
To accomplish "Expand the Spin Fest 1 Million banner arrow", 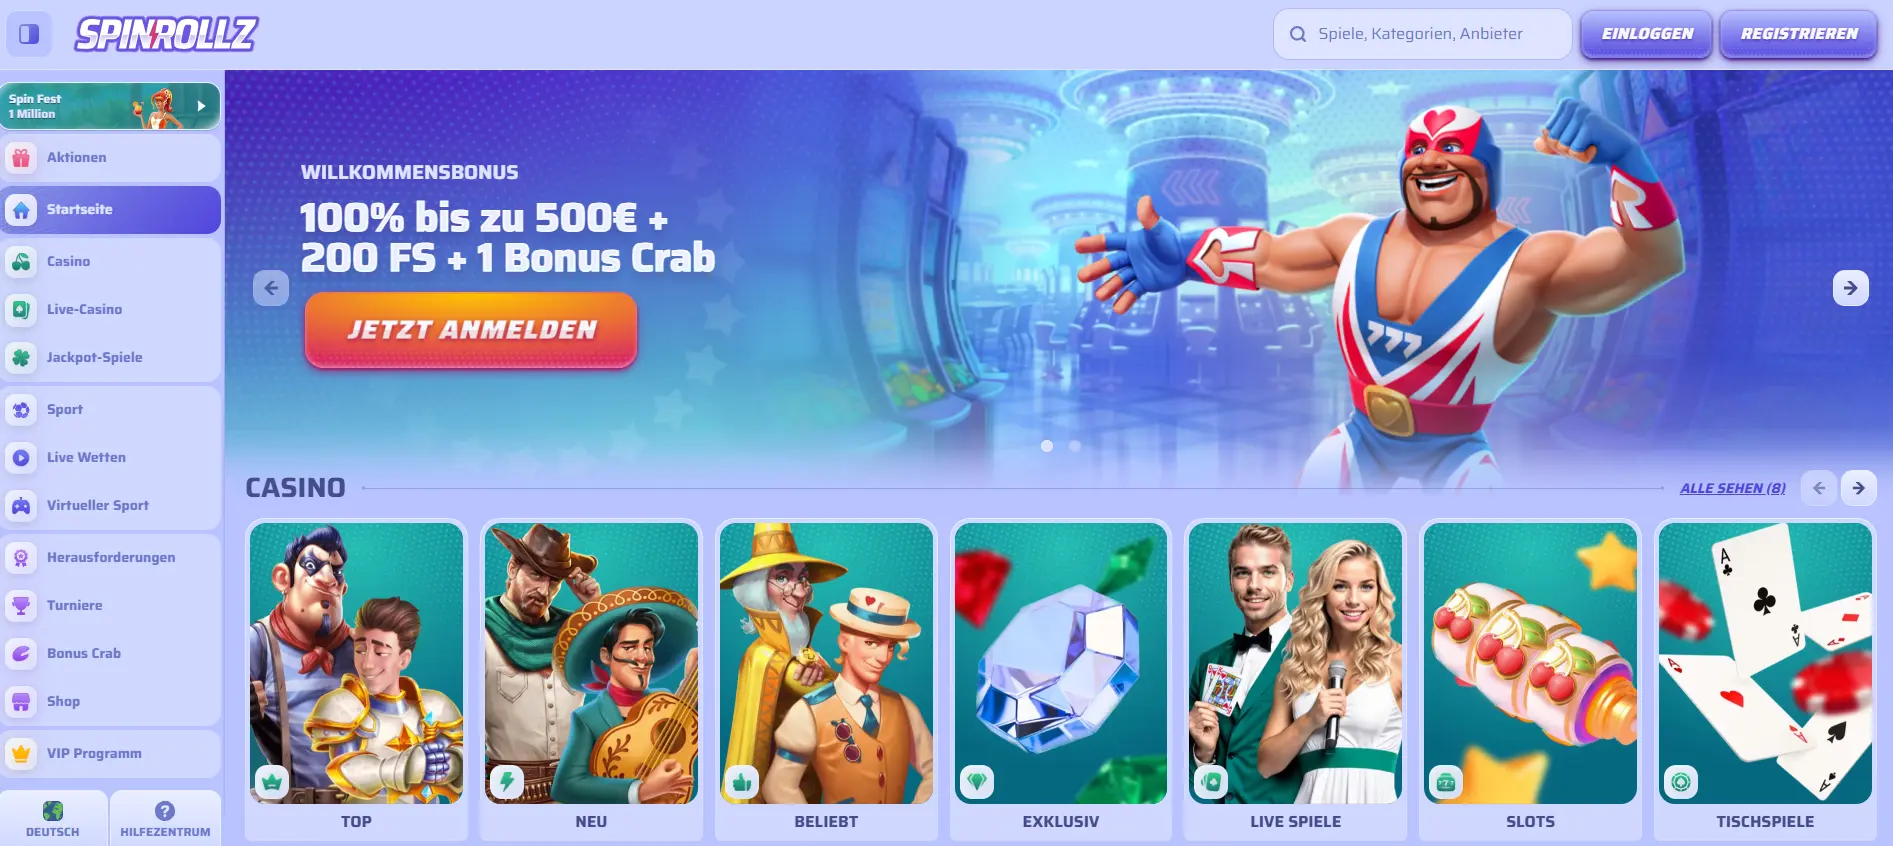I will coord(201,106).
